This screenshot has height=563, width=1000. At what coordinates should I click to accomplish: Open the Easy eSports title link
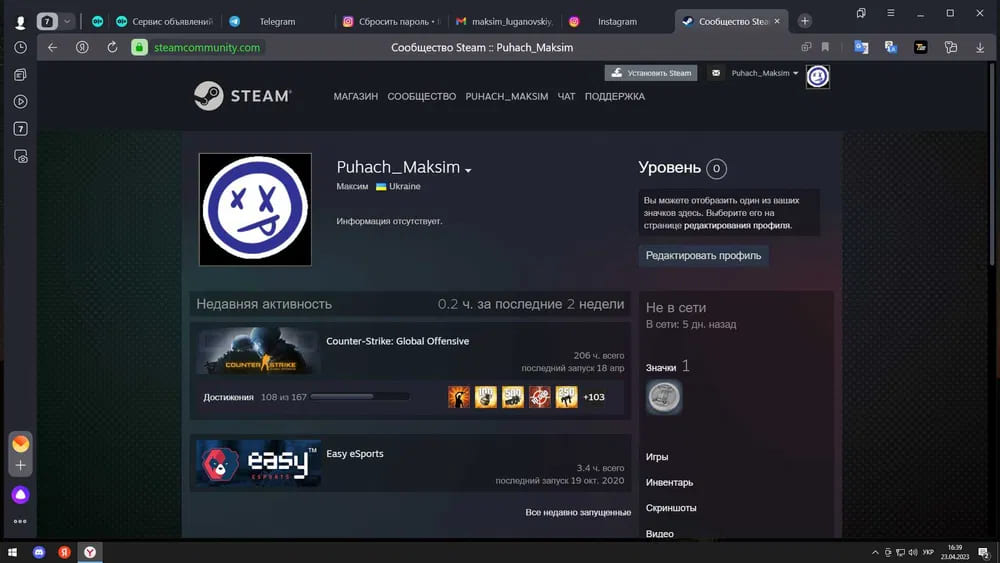[x=355, y=453]
